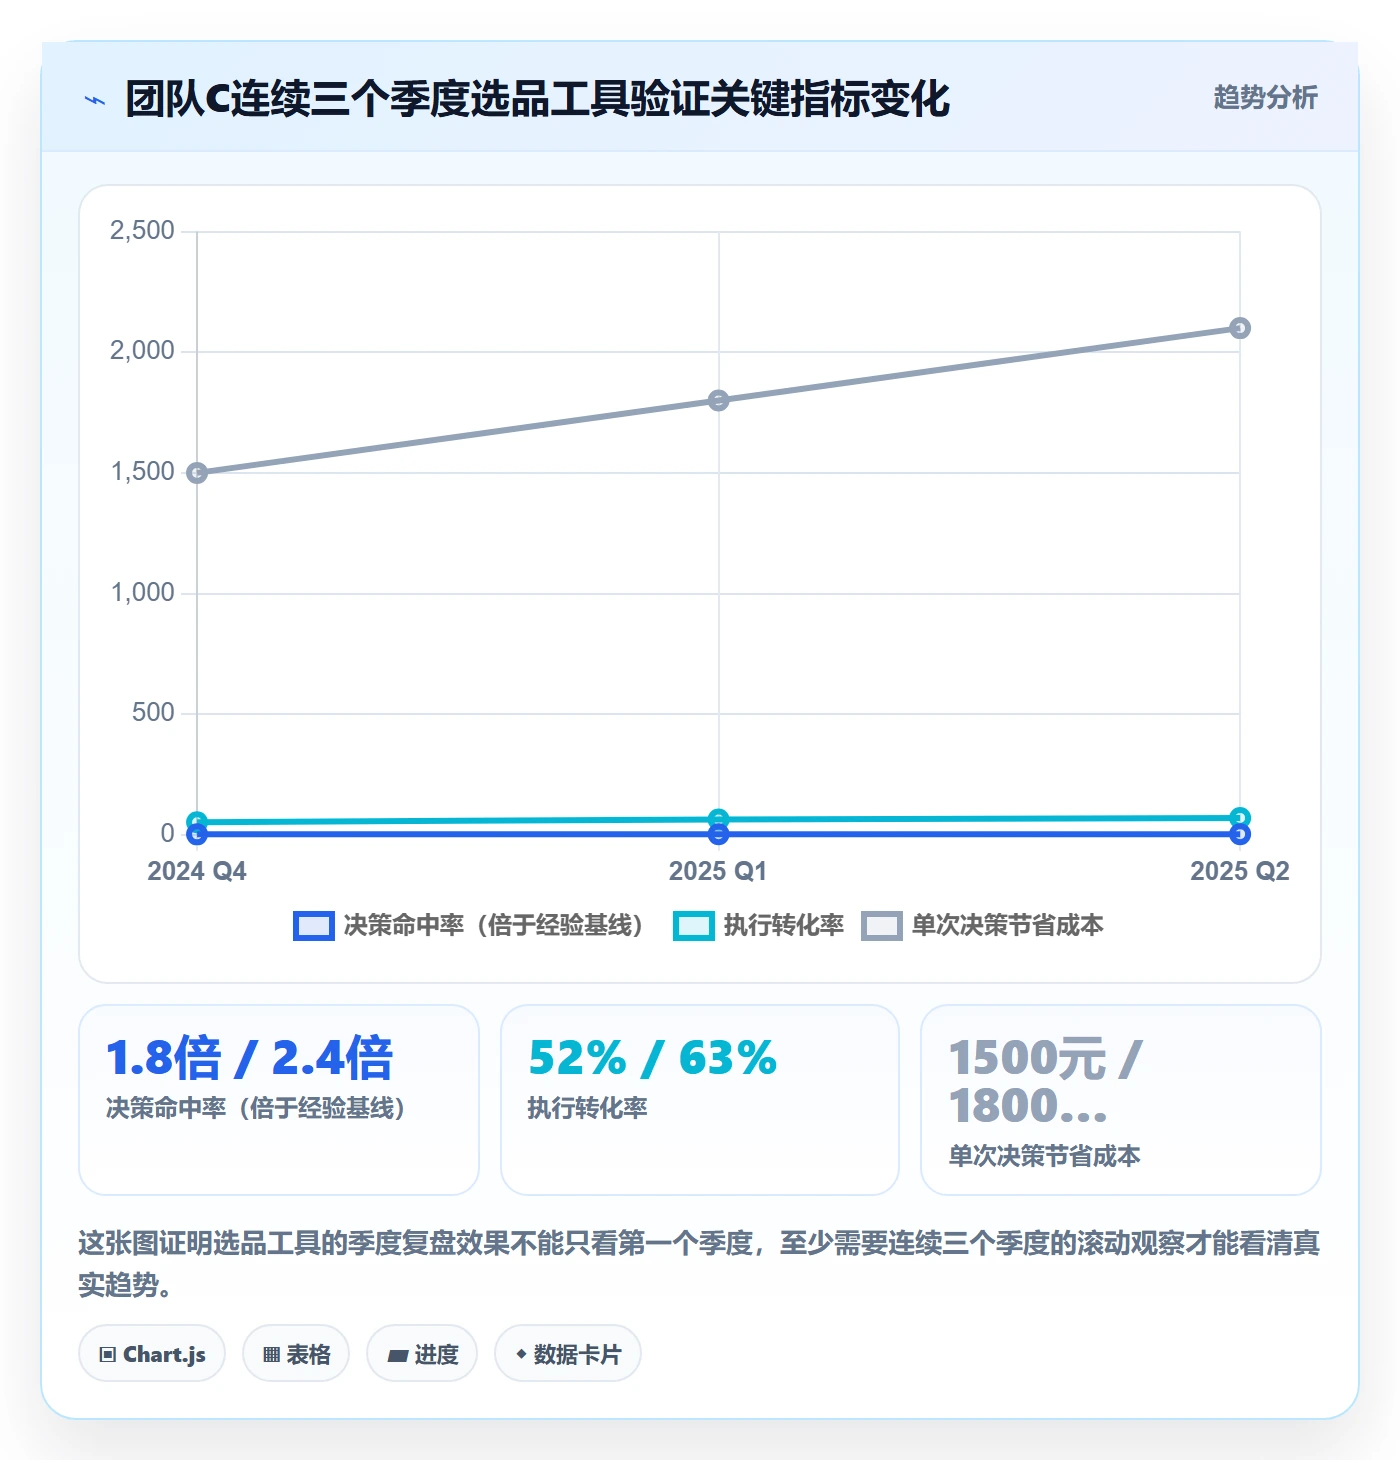Screen dimensions: 1400x1460
Task: Click the 执行转化率 caption under 52% / 63%
Action: 588,1108
